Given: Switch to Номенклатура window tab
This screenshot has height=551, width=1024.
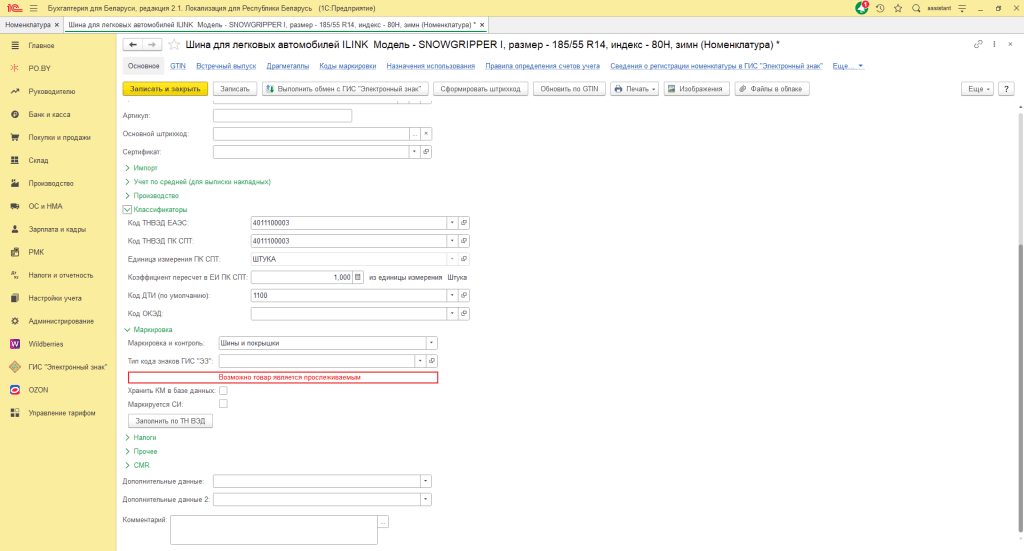Looking at the screenshot, I should [x=28, y=25].
